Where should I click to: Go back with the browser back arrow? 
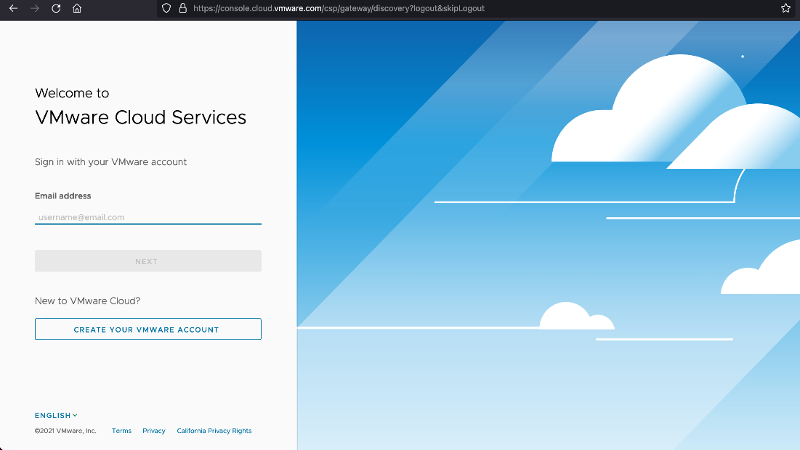point(13,8)
